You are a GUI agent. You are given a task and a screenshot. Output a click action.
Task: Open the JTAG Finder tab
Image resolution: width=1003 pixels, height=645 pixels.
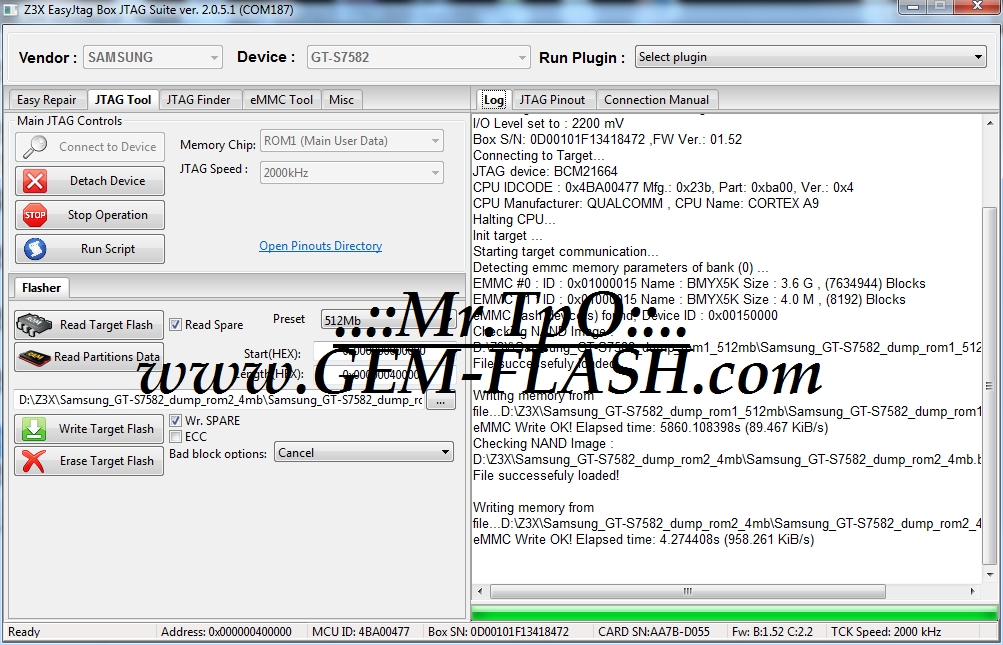[198, 100]
